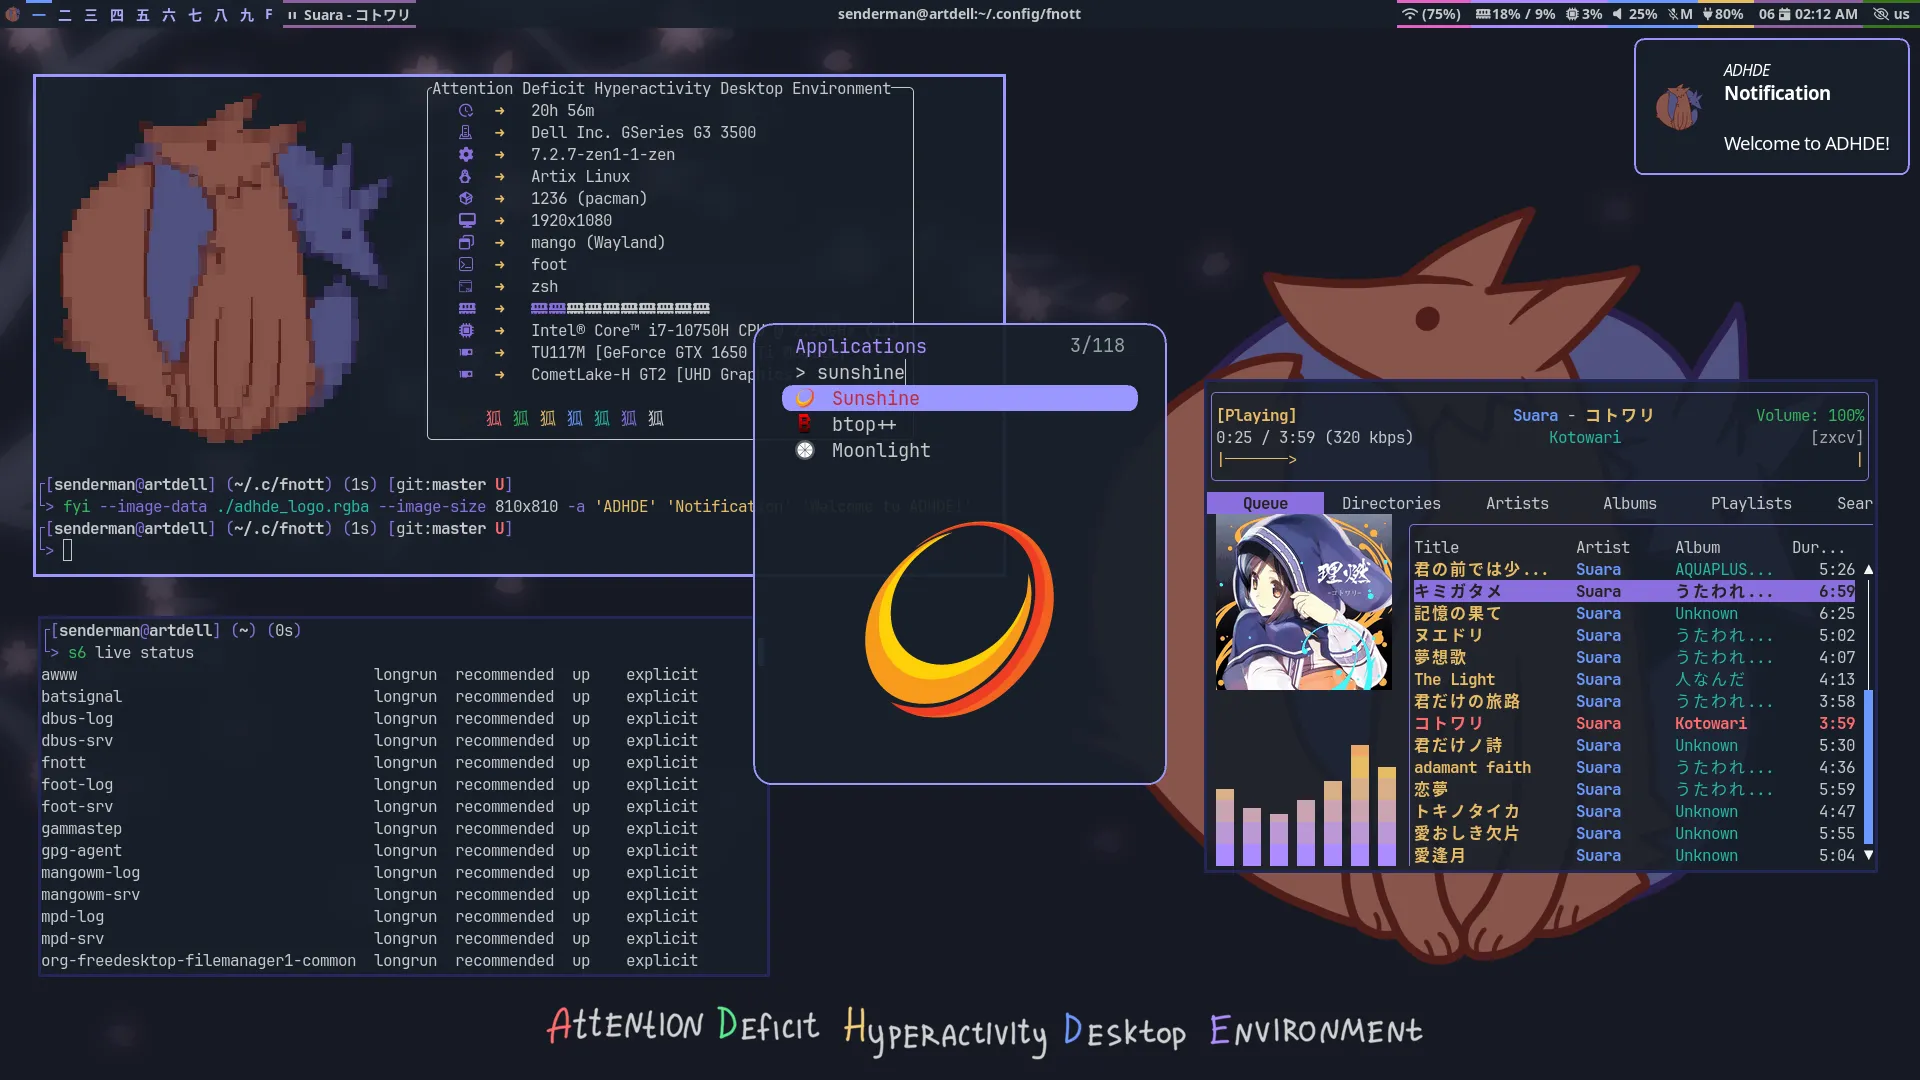This screenshot has height=1080, width=1920.
Task: Click the Artist column header in queue
Action: point(1602,547)
